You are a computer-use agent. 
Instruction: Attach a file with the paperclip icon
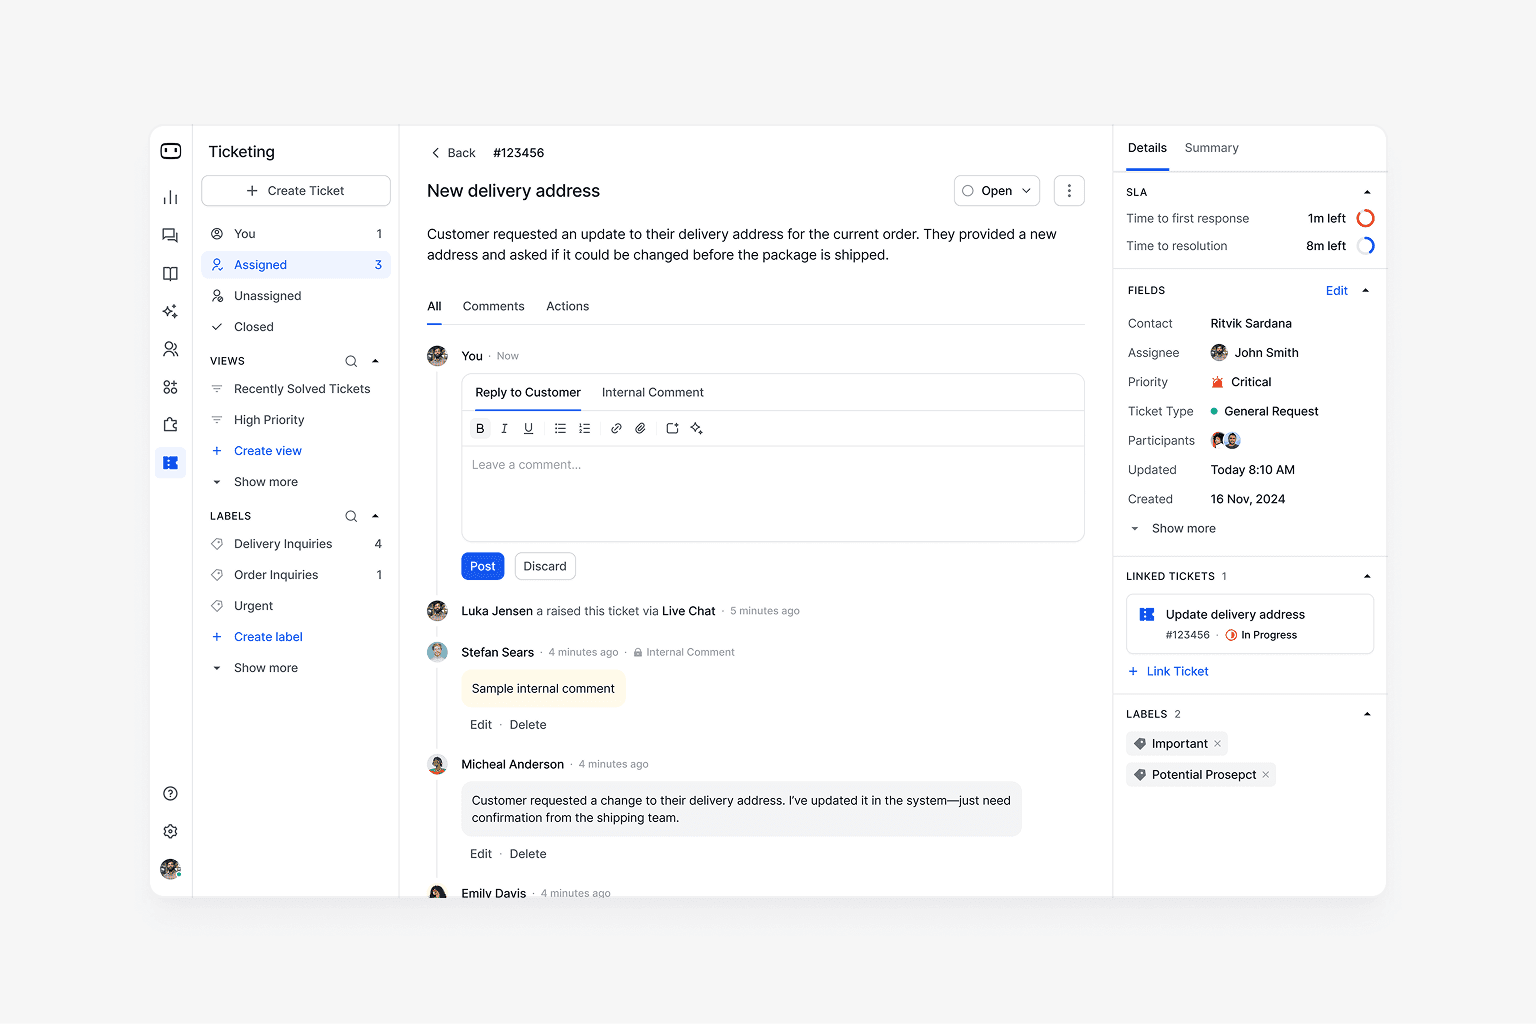tap(641, 429)
